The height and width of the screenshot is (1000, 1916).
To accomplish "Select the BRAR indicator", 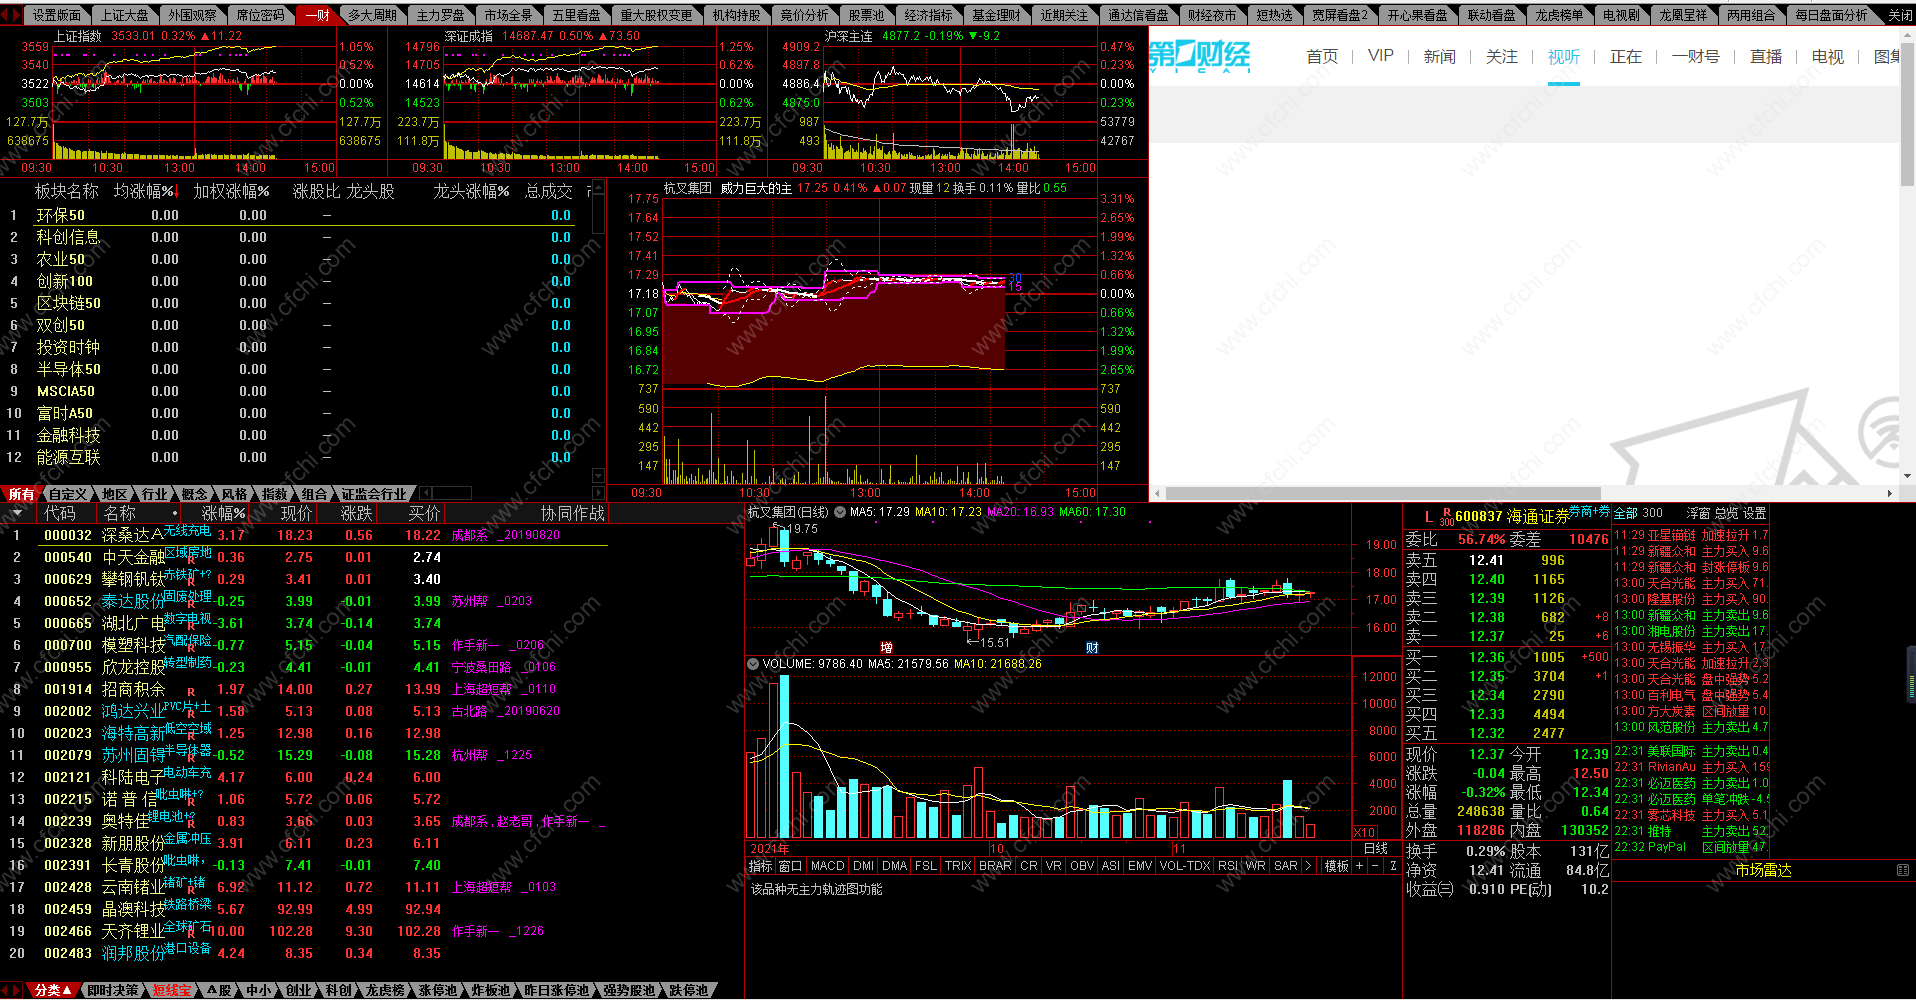I will tap(995, 866).
